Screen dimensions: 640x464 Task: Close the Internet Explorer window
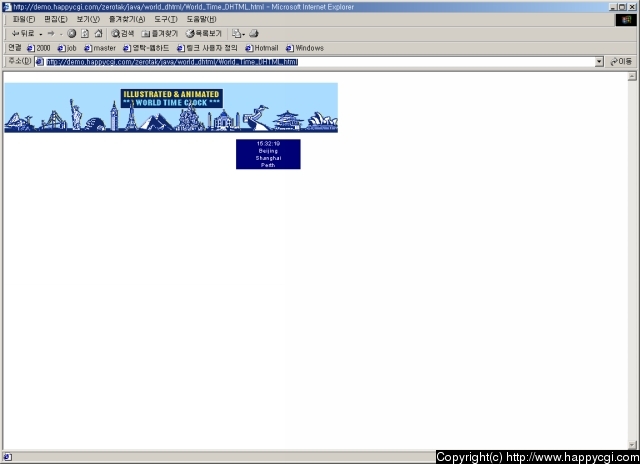[631, 7]
